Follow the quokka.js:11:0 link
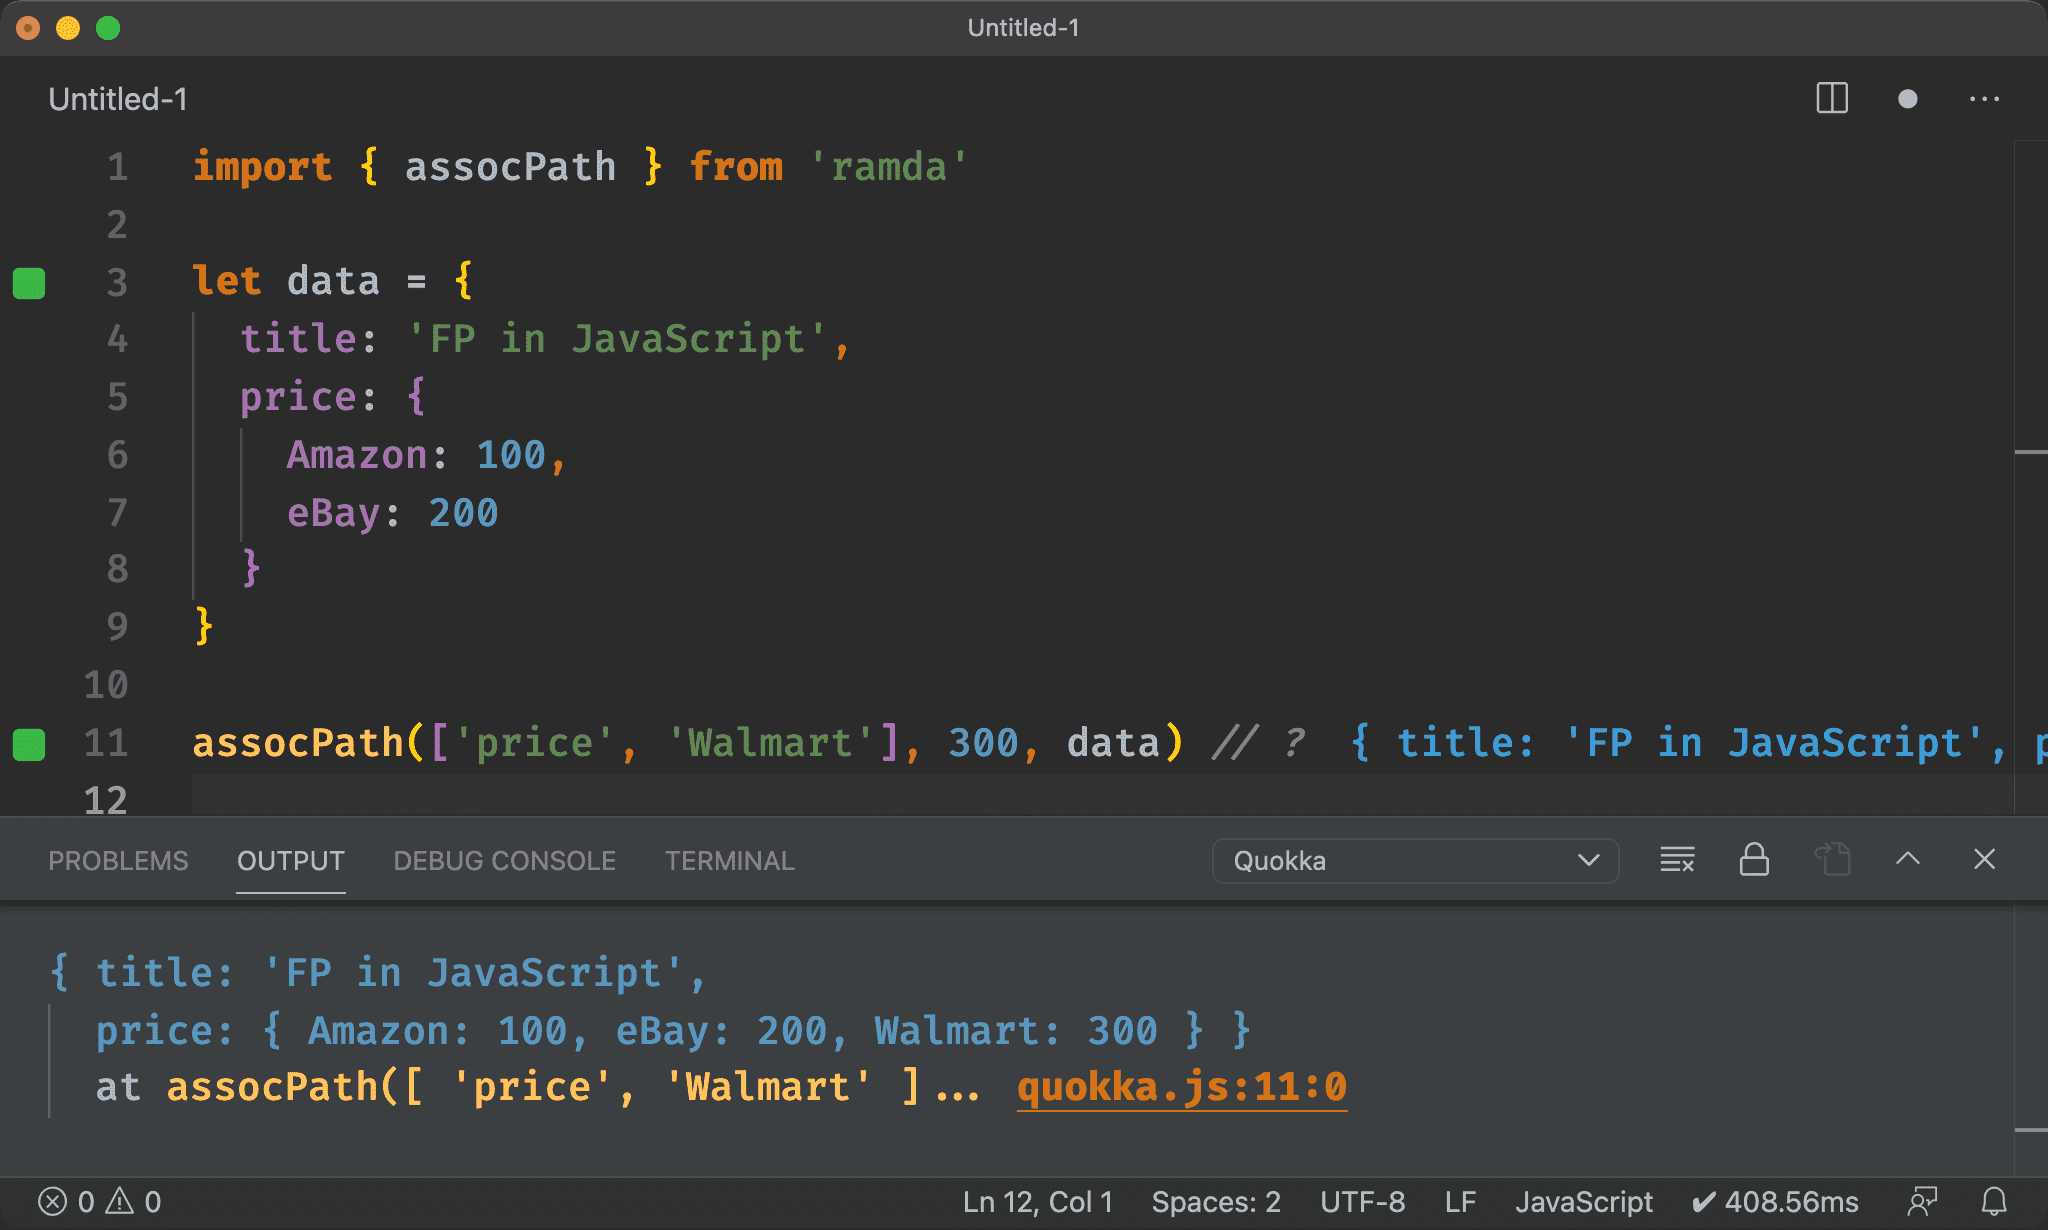 tap(1182, 1087)
